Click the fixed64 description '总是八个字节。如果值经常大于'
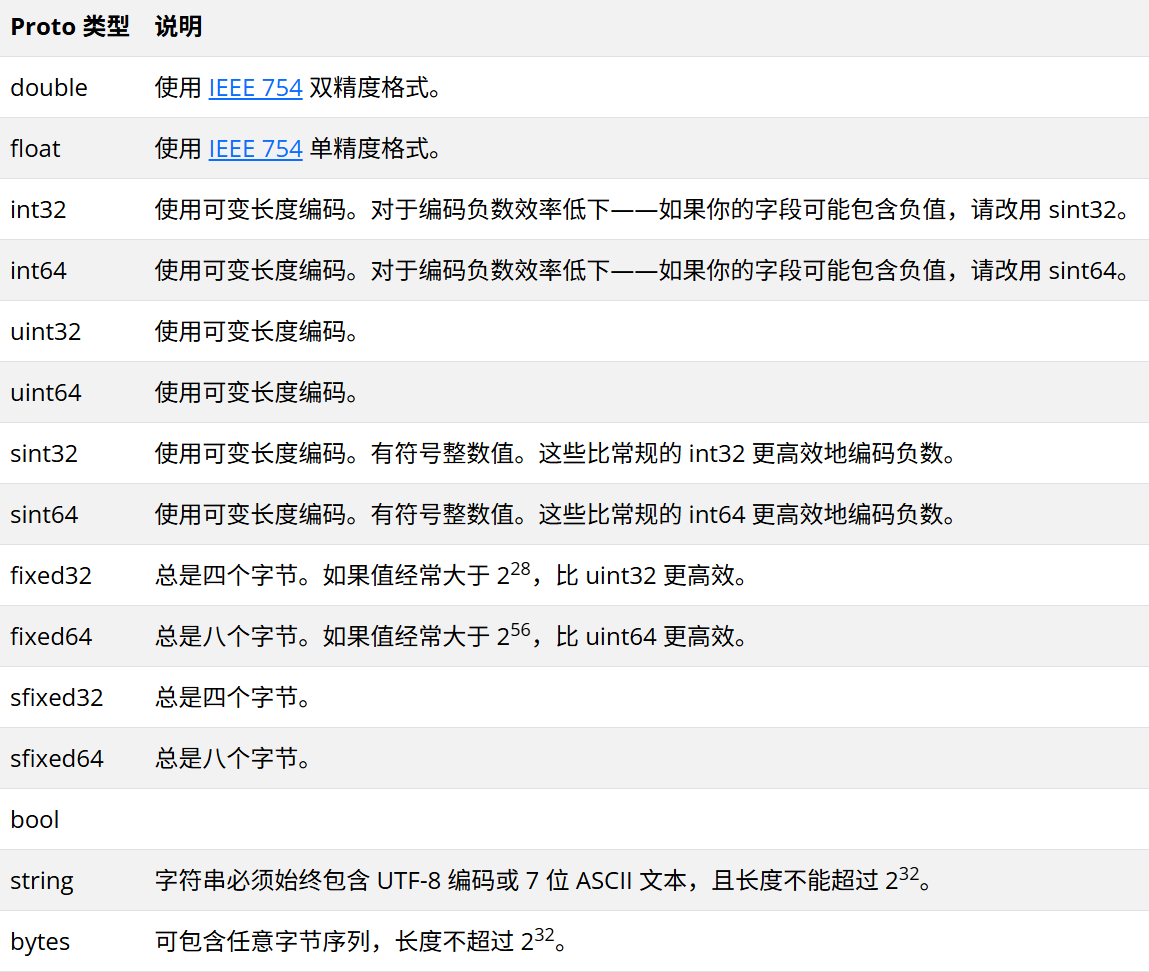The height and width of the screenshot is (972, 1149). pyautogui.click(x=322, y=636)
